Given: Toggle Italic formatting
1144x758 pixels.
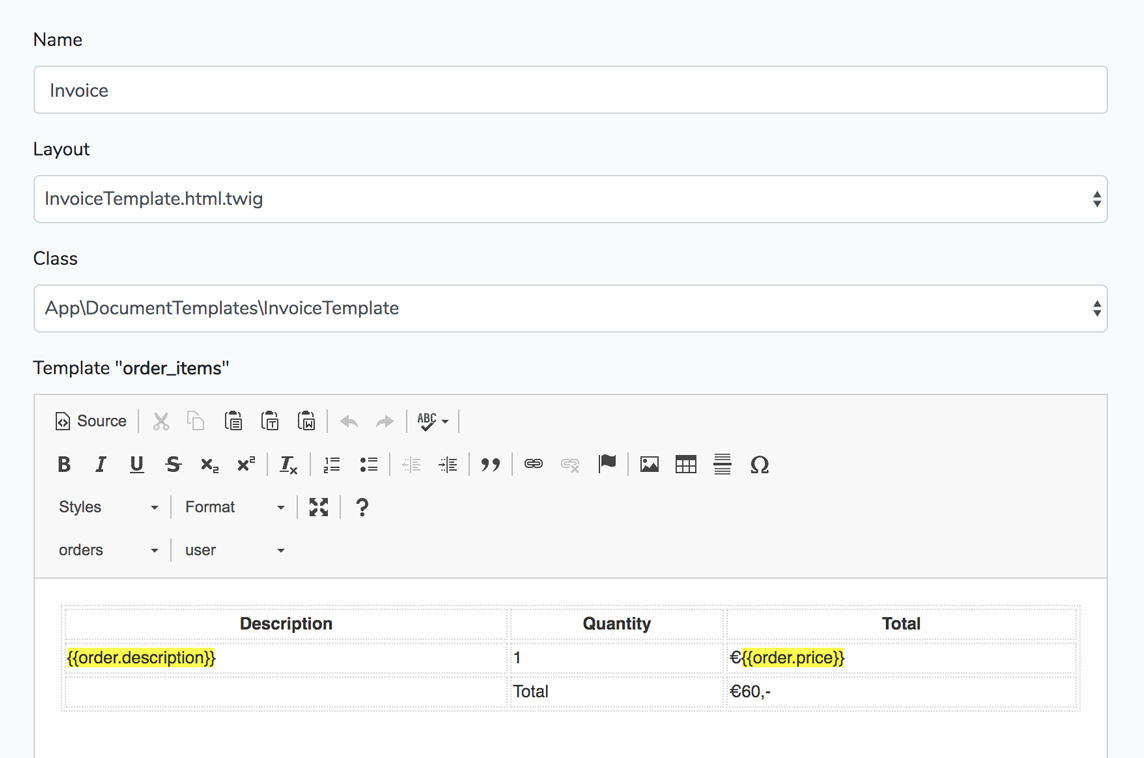Looking at the screenshot, I should (x=100, y=464).
